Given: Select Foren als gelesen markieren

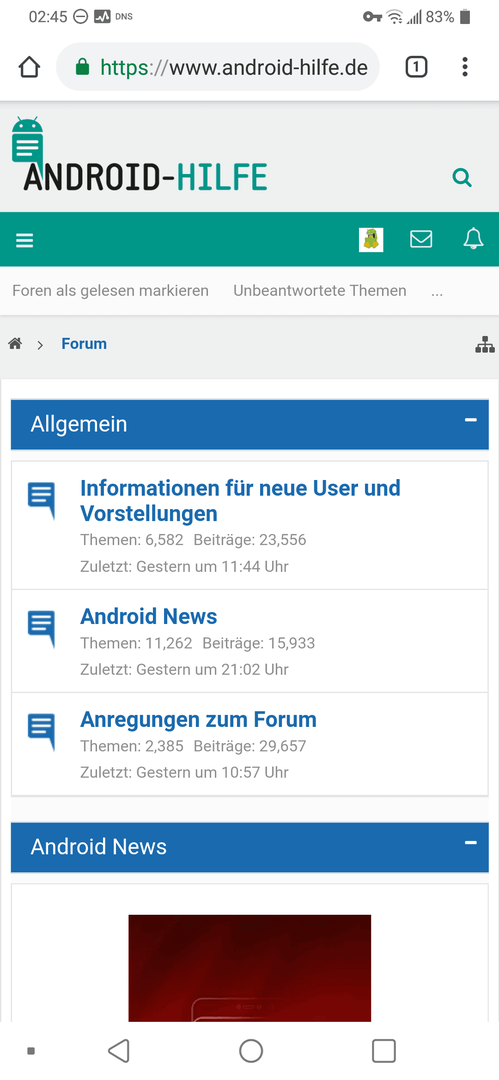Looking at the screenshot, I should pos(110,291).
